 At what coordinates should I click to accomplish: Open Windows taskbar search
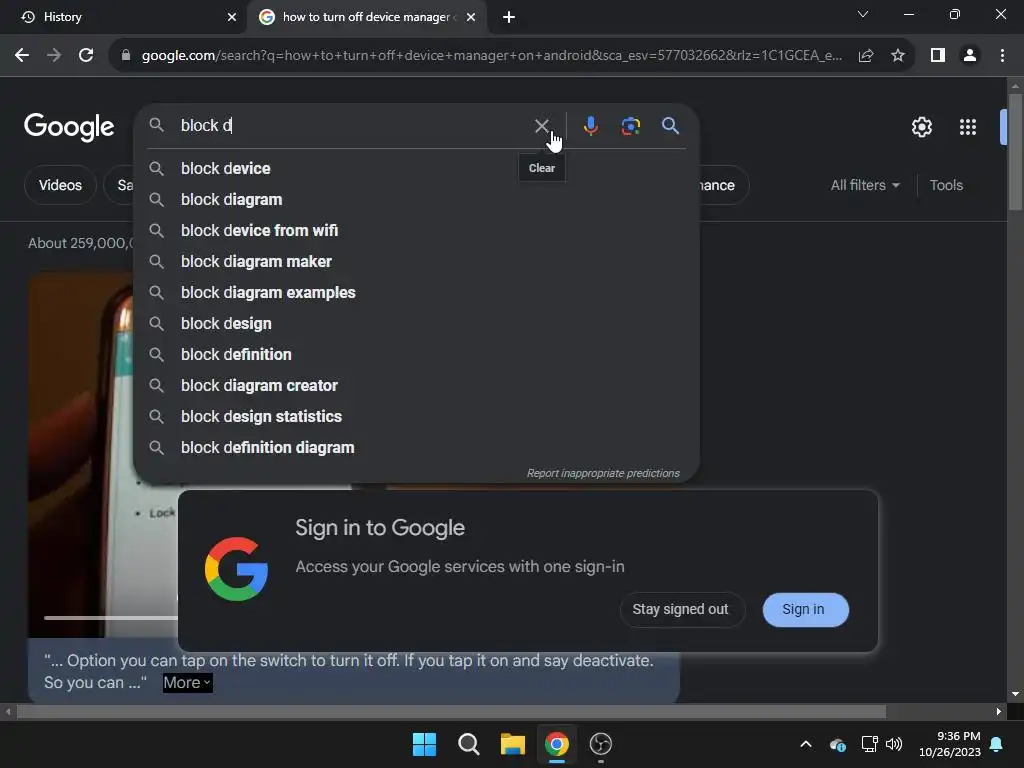pos(468,744)
